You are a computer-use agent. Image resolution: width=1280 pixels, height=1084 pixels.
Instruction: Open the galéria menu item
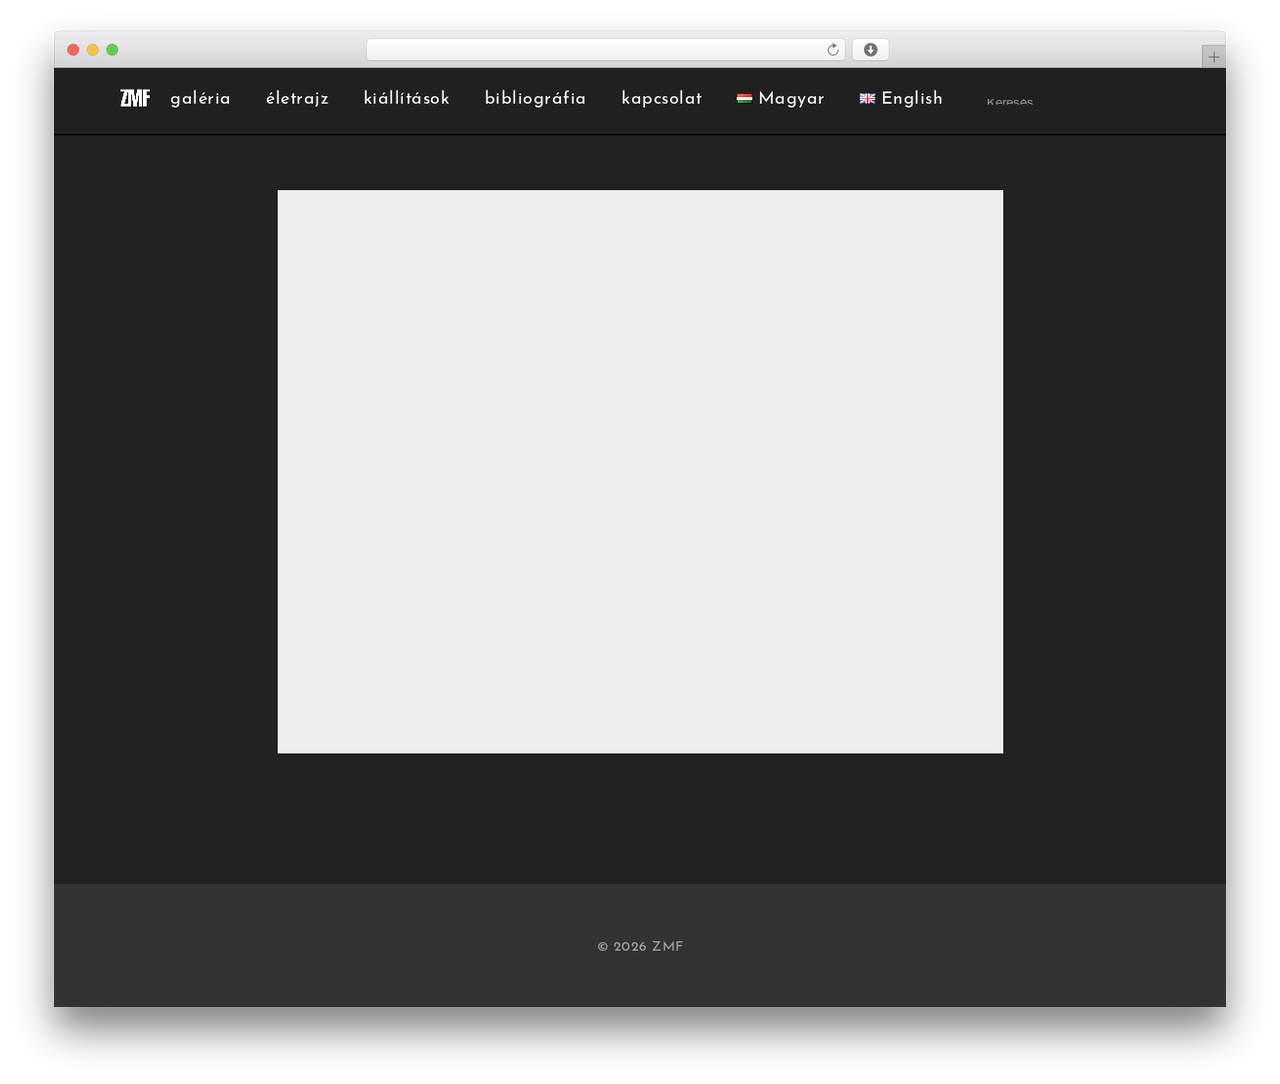click(x=200, y=98)
